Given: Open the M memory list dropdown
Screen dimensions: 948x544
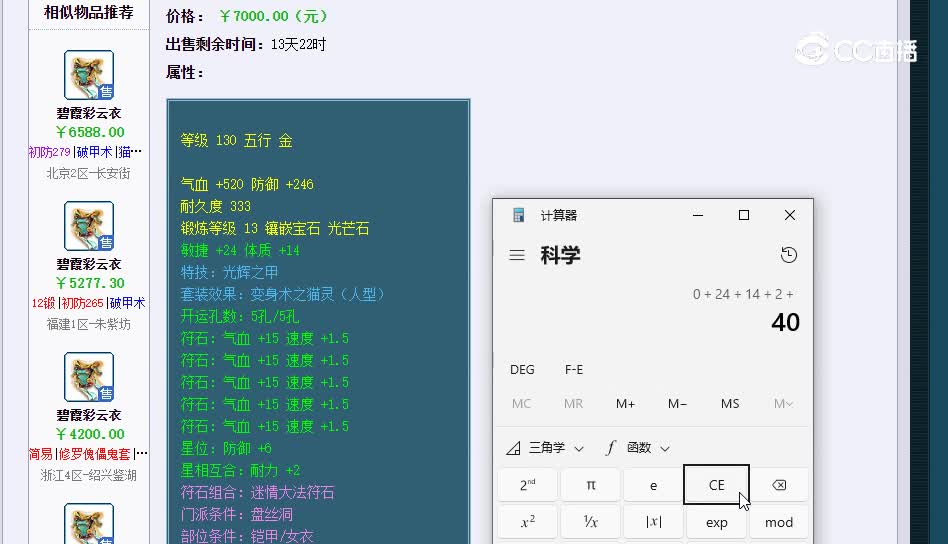Looking at the screenshot, I should (783, 404).
